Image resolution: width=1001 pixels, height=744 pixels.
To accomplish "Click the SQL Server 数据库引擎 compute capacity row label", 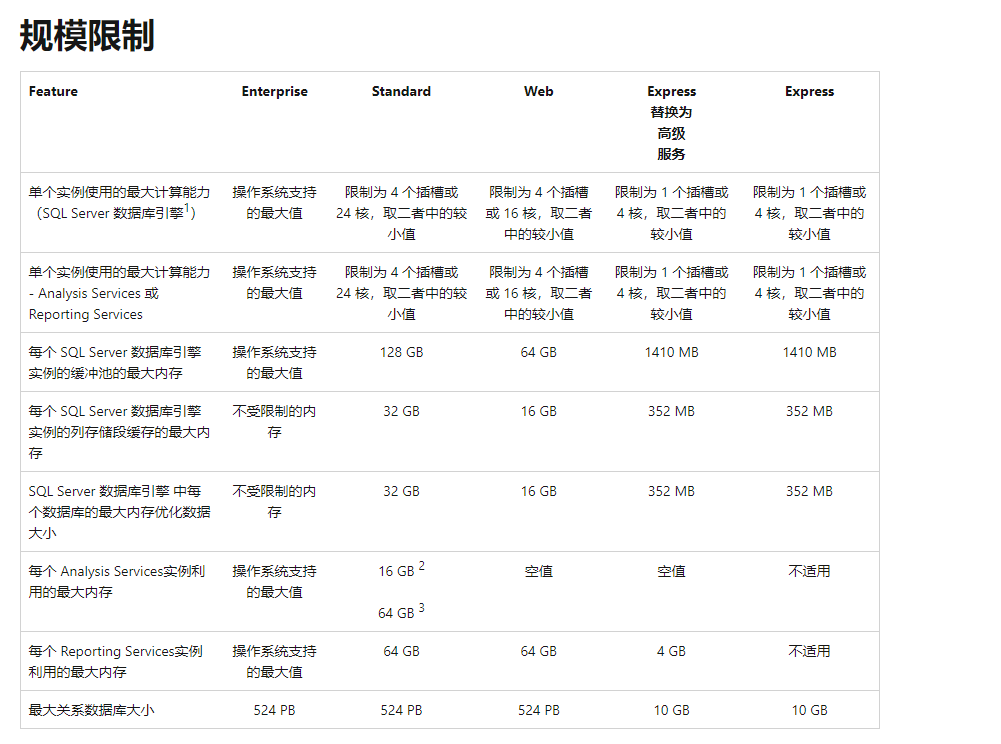I will coord(119,202).
